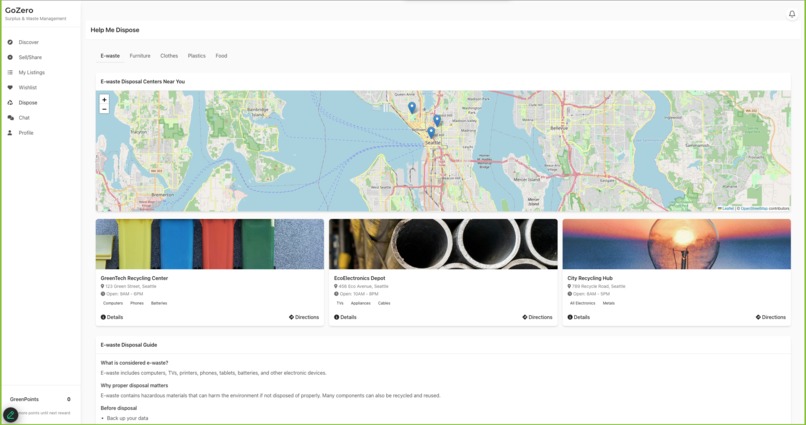Click the 456 Eco Avenue, Seattle address
This screenshot has height=425, width=806.
pyautogui.click(x=363, y=286)
